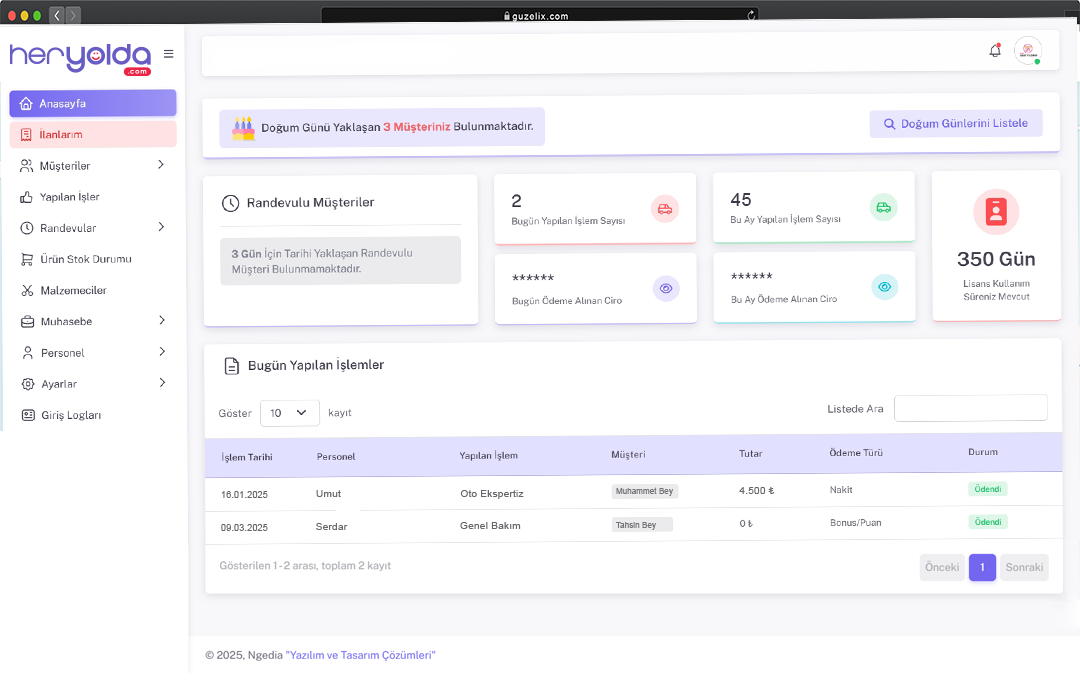Image resolution: width=1080 pixels, height=681 pixels.
Task: Sort table by Tutar column header
Action: click(750, 454)
